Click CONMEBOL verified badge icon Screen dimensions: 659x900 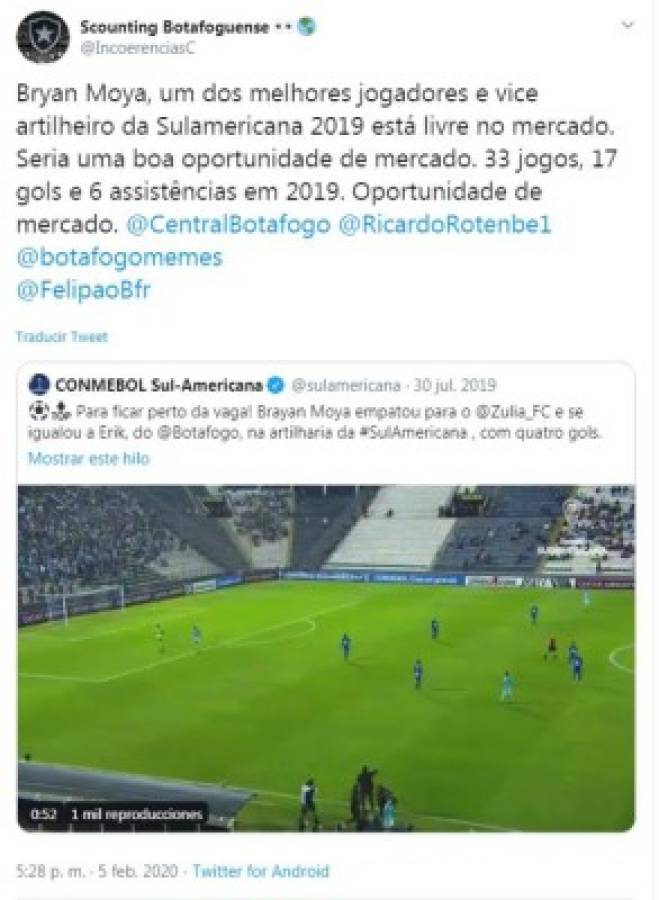coord(276,385)
